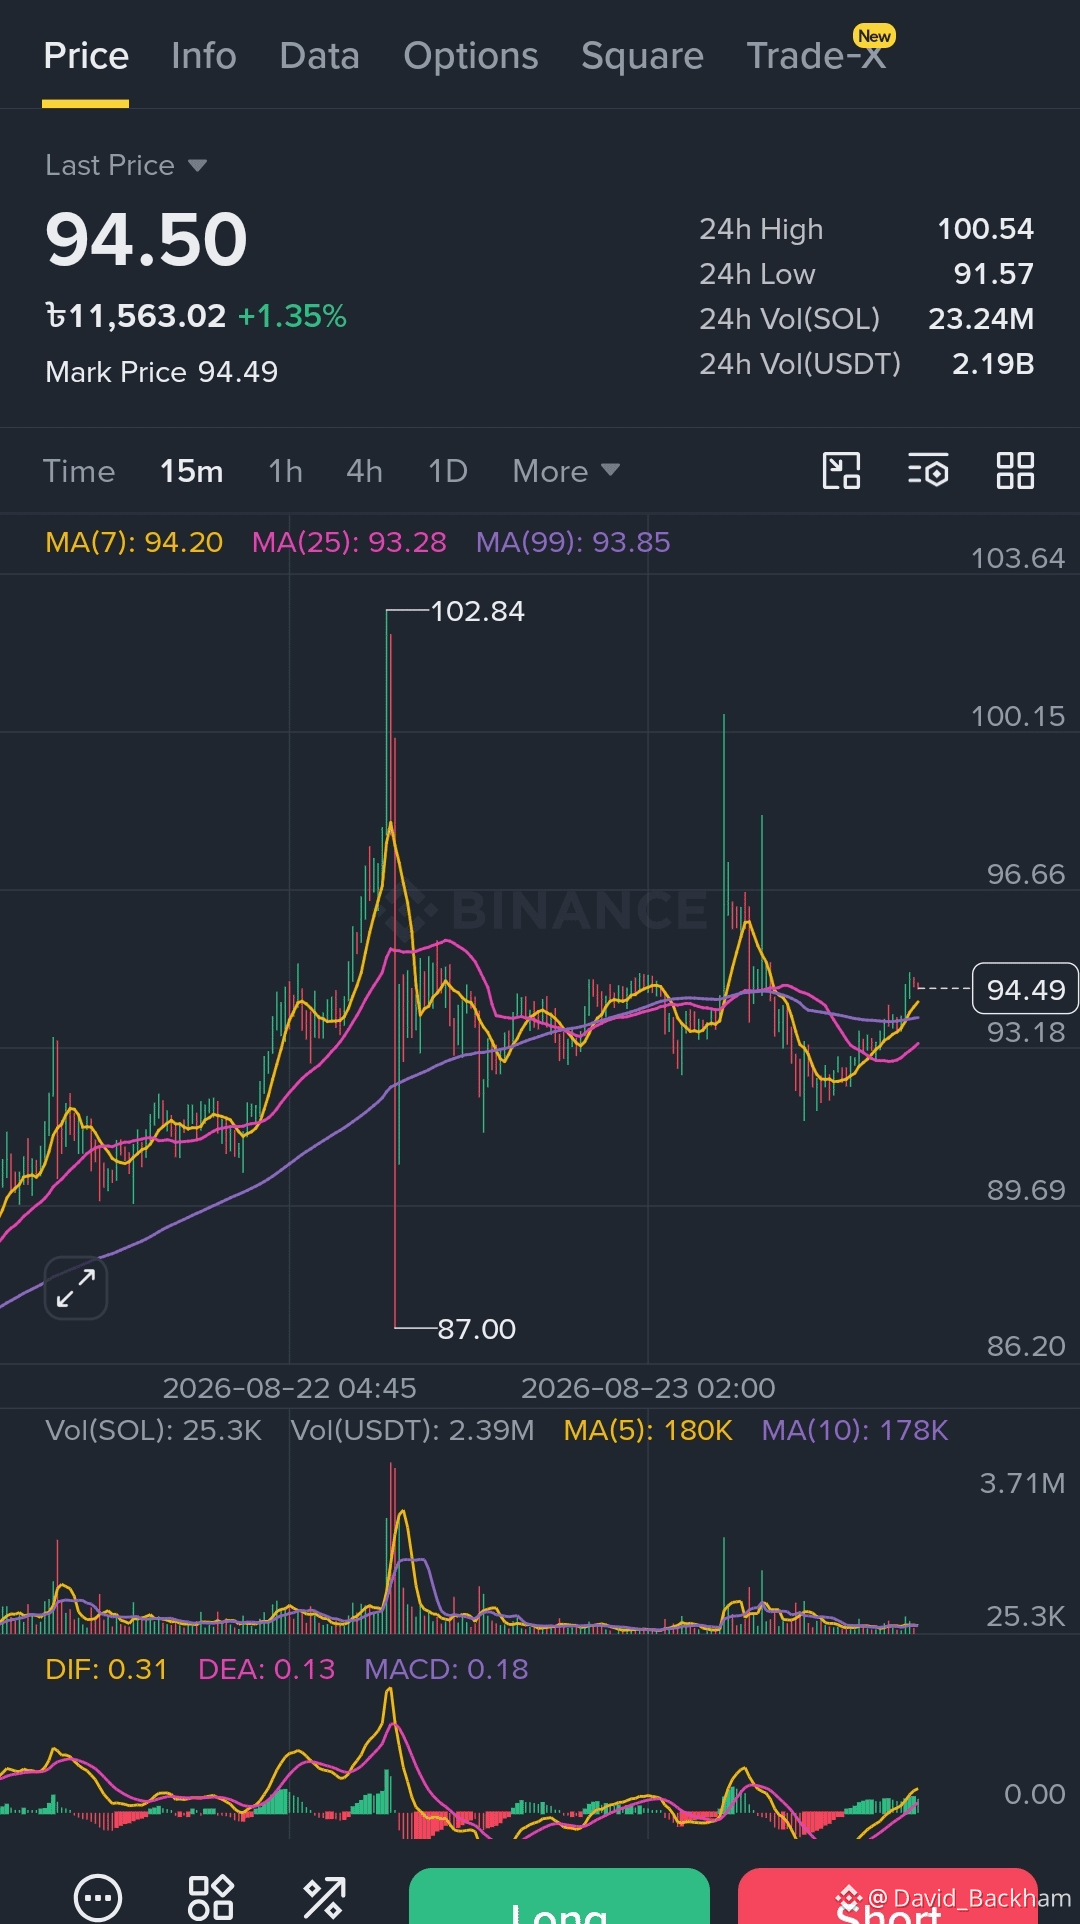Screen dimensions: 1080x1924
Task: Tap the MACD: 0.18 indicator label
Action: coord(446,1669)
